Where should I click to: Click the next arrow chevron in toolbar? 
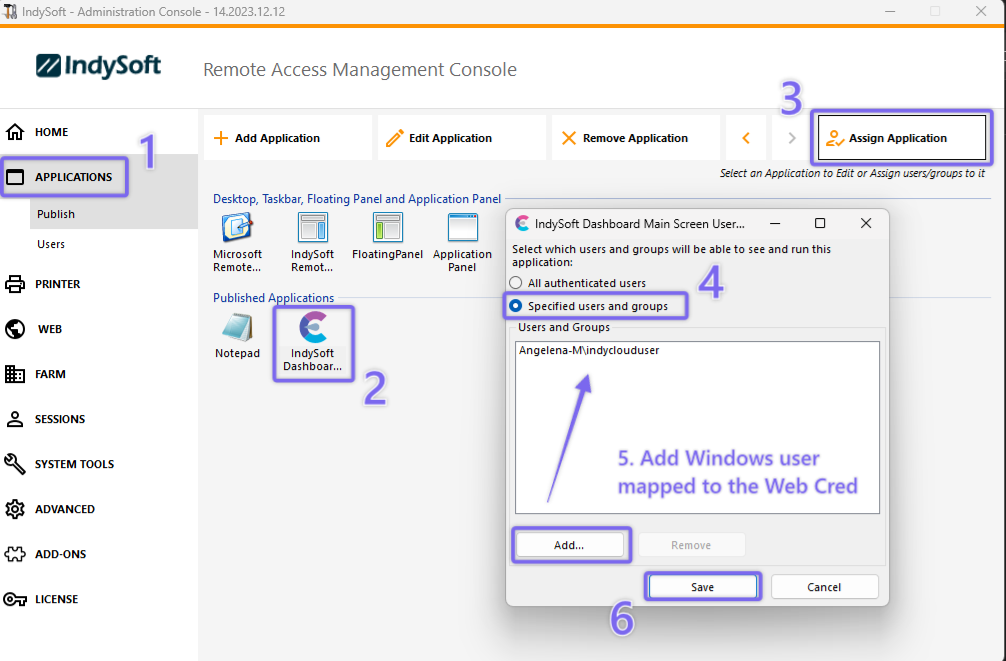pos(792,138)
